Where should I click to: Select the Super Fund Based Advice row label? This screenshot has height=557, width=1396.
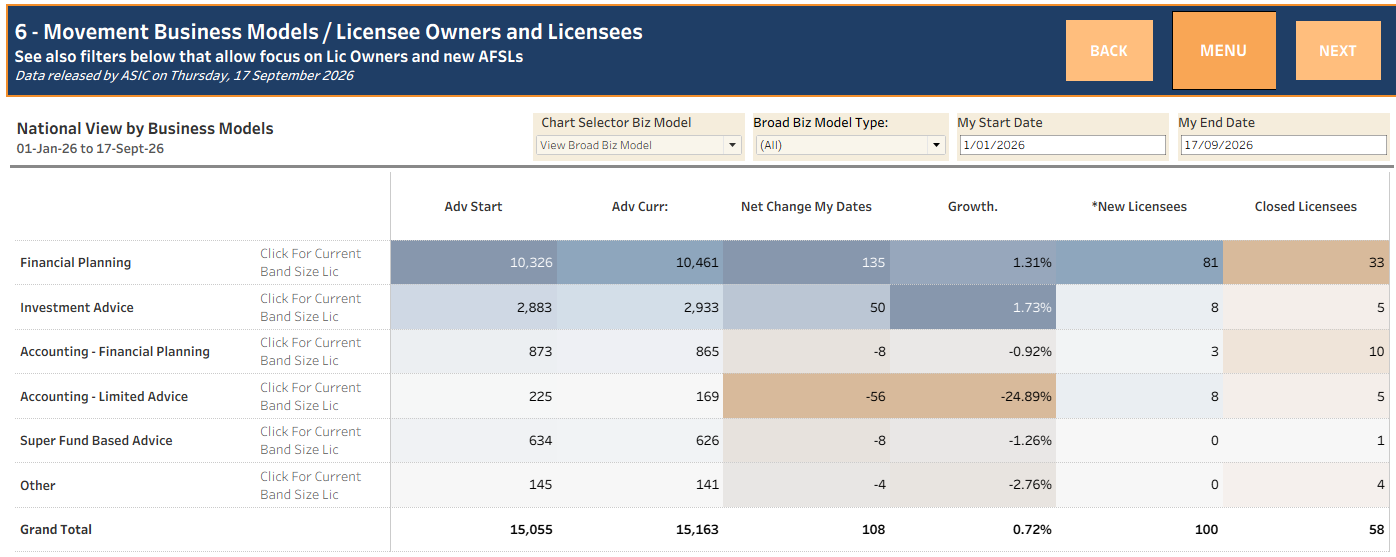click(x=96, y=440)
